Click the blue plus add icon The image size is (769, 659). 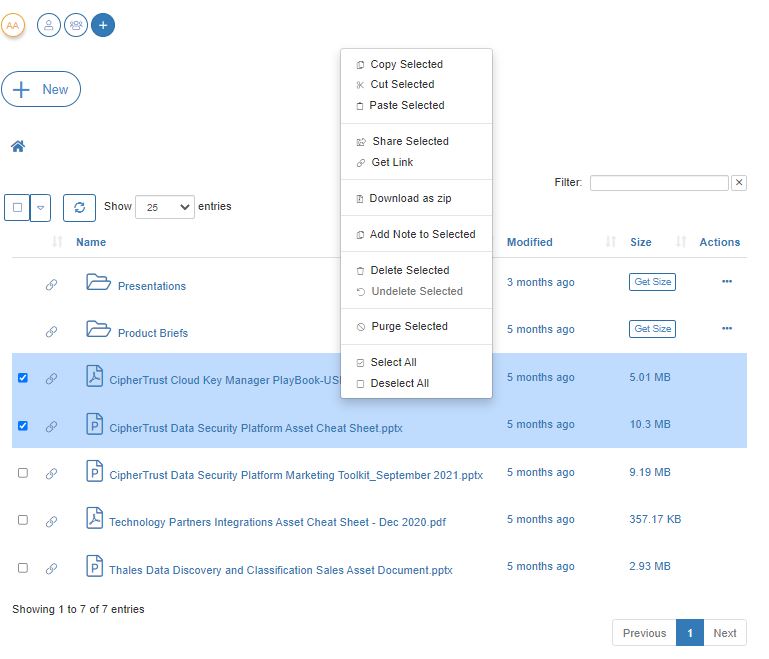[x=103, y=25]
